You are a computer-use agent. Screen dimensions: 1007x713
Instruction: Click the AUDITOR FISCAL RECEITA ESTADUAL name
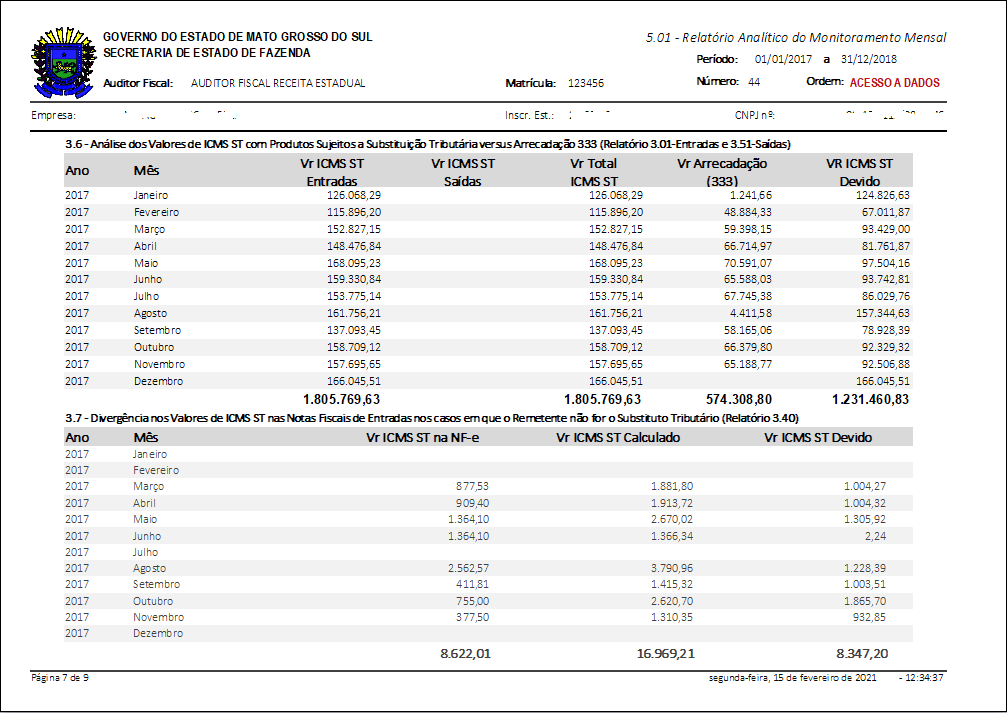277,84
